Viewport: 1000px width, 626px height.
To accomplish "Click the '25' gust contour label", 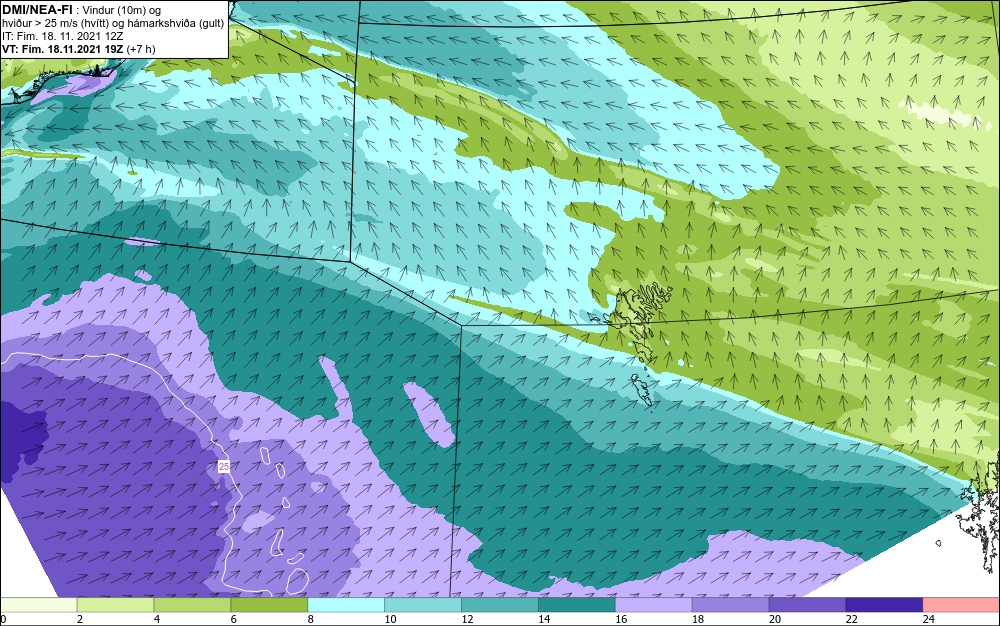I will tap(224, 467).
